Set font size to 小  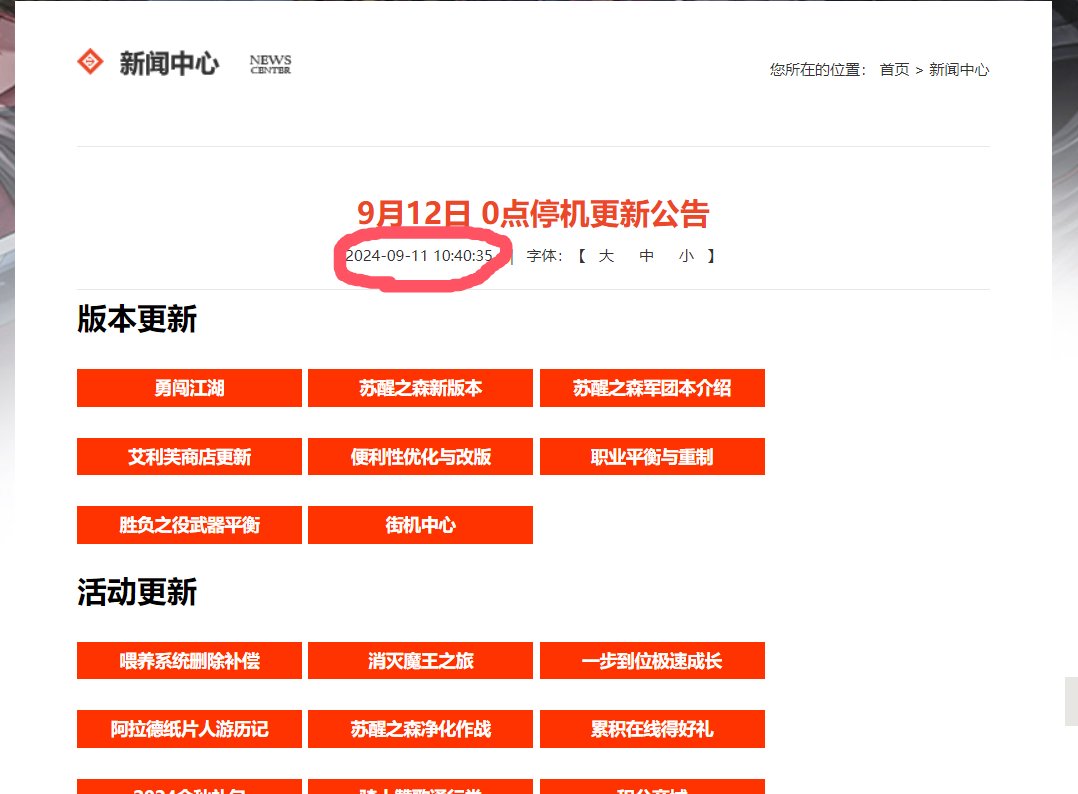[x=686, y=256]
